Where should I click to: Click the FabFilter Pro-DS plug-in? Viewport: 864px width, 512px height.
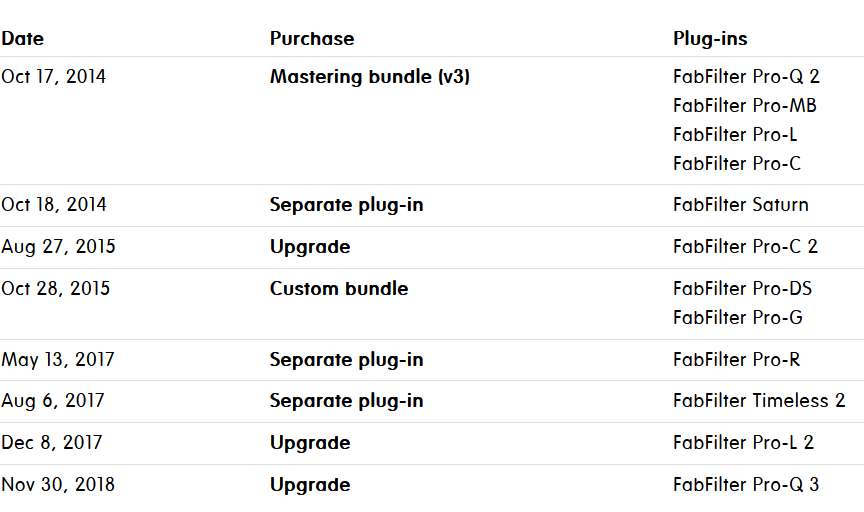742,289
